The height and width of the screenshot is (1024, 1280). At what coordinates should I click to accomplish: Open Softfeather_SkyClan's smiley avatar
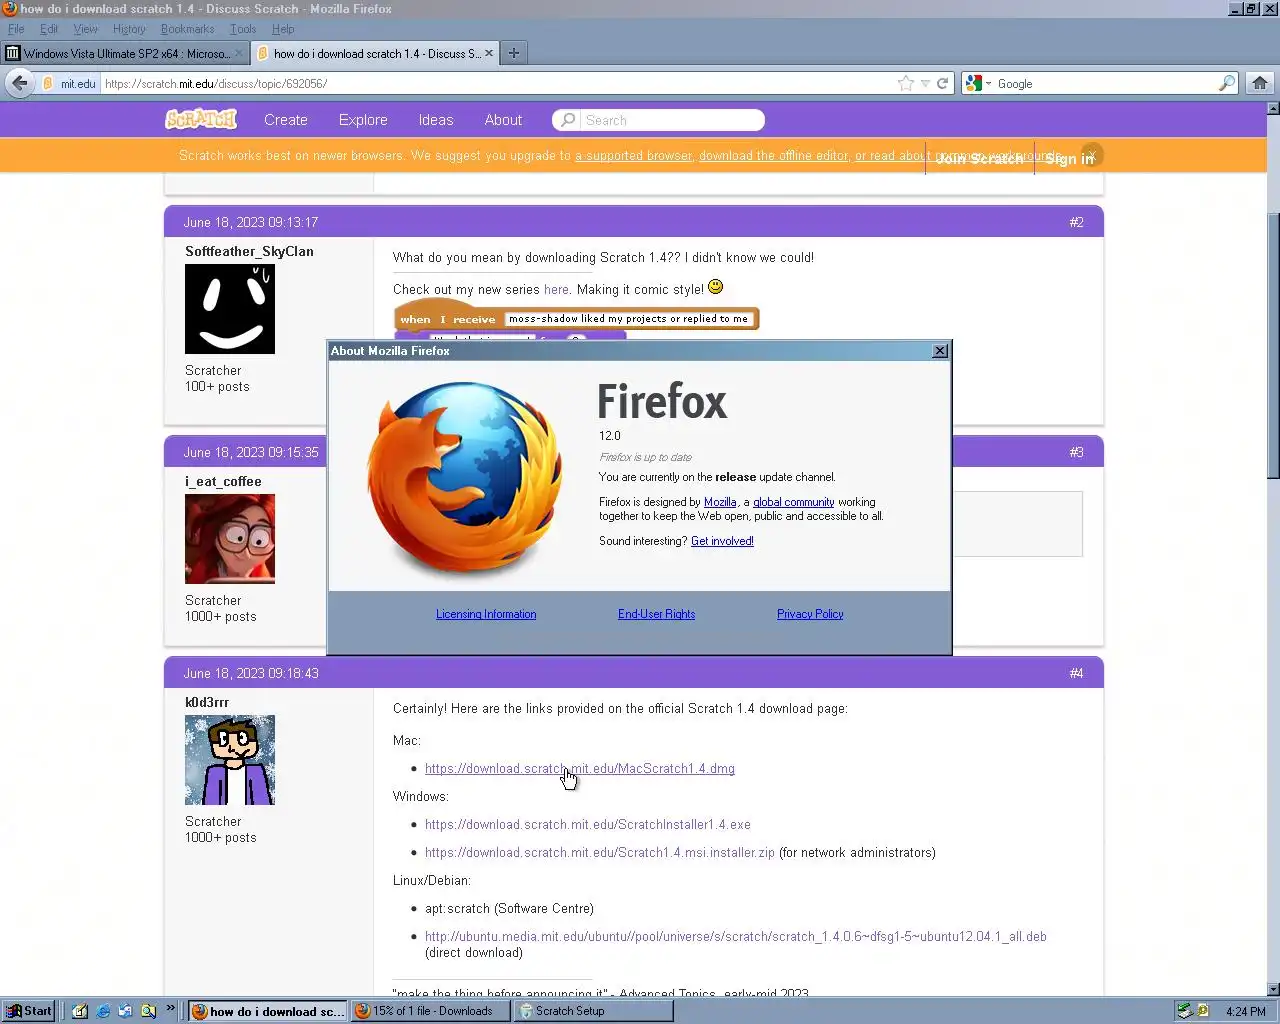(x=230, y=309)
